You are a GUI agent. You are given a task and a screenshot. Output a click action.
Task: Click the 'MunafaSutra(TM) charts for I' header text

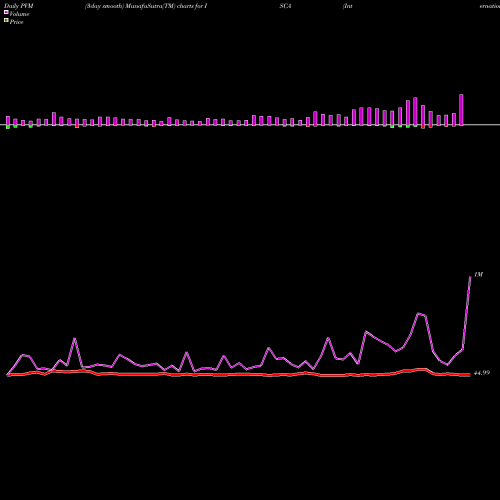(x=166, y=6)
